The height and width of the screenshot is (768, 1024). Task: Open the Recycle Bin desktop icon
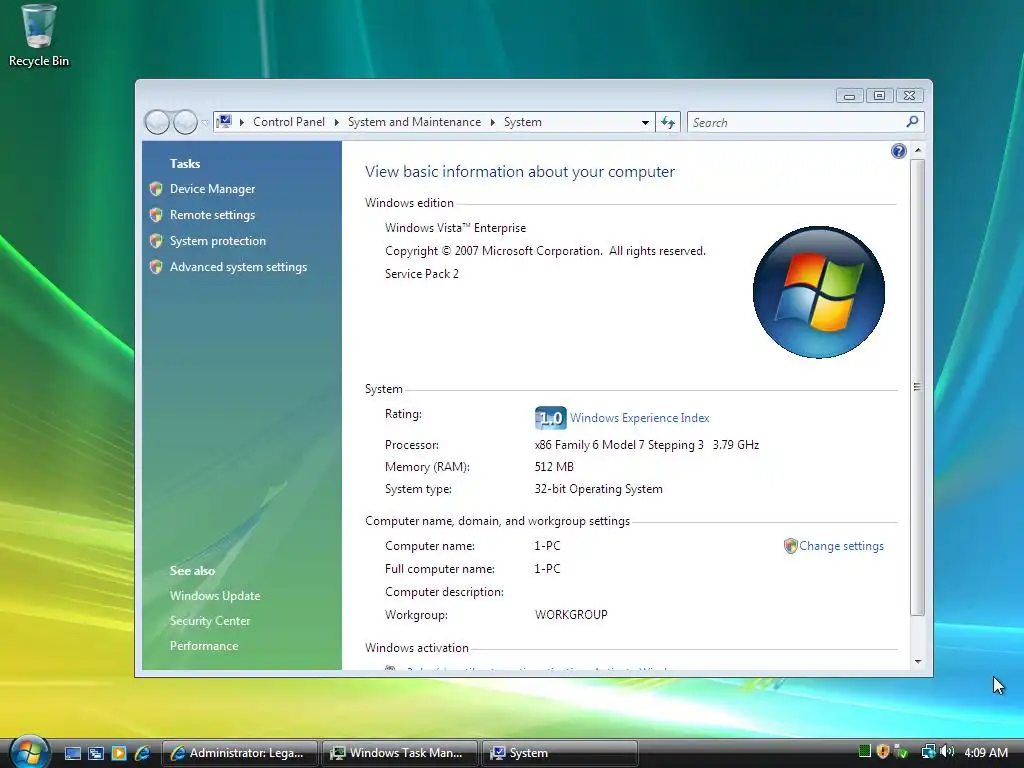[39, 37]
